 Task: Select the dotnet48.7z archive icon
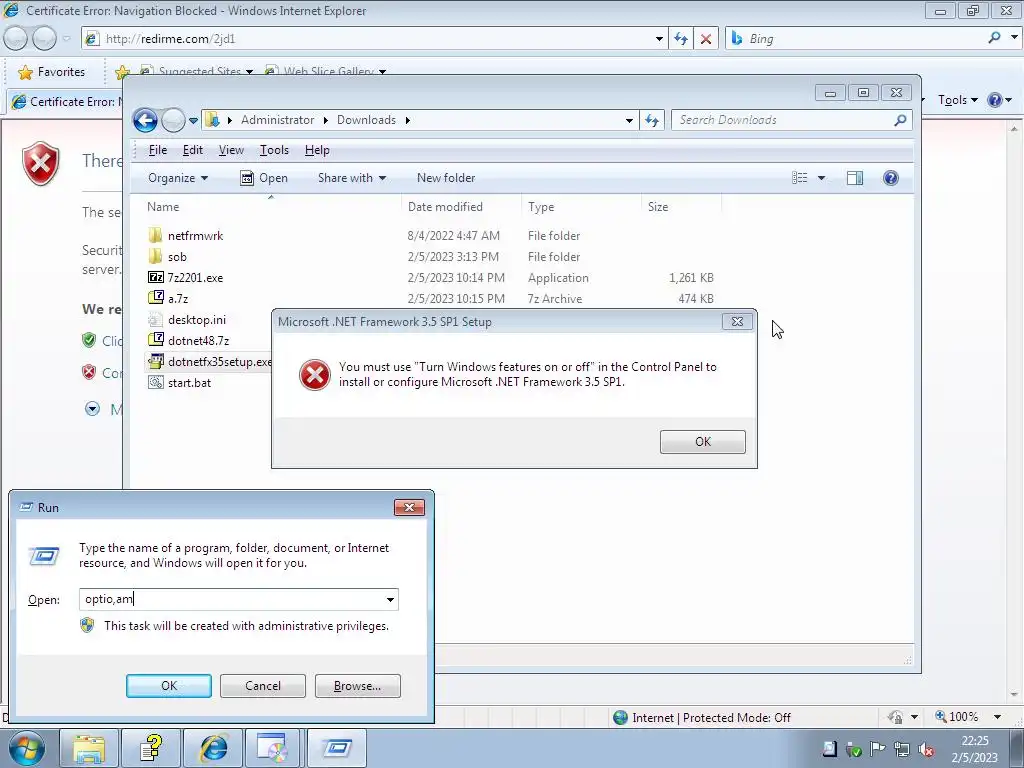[155, 340]
